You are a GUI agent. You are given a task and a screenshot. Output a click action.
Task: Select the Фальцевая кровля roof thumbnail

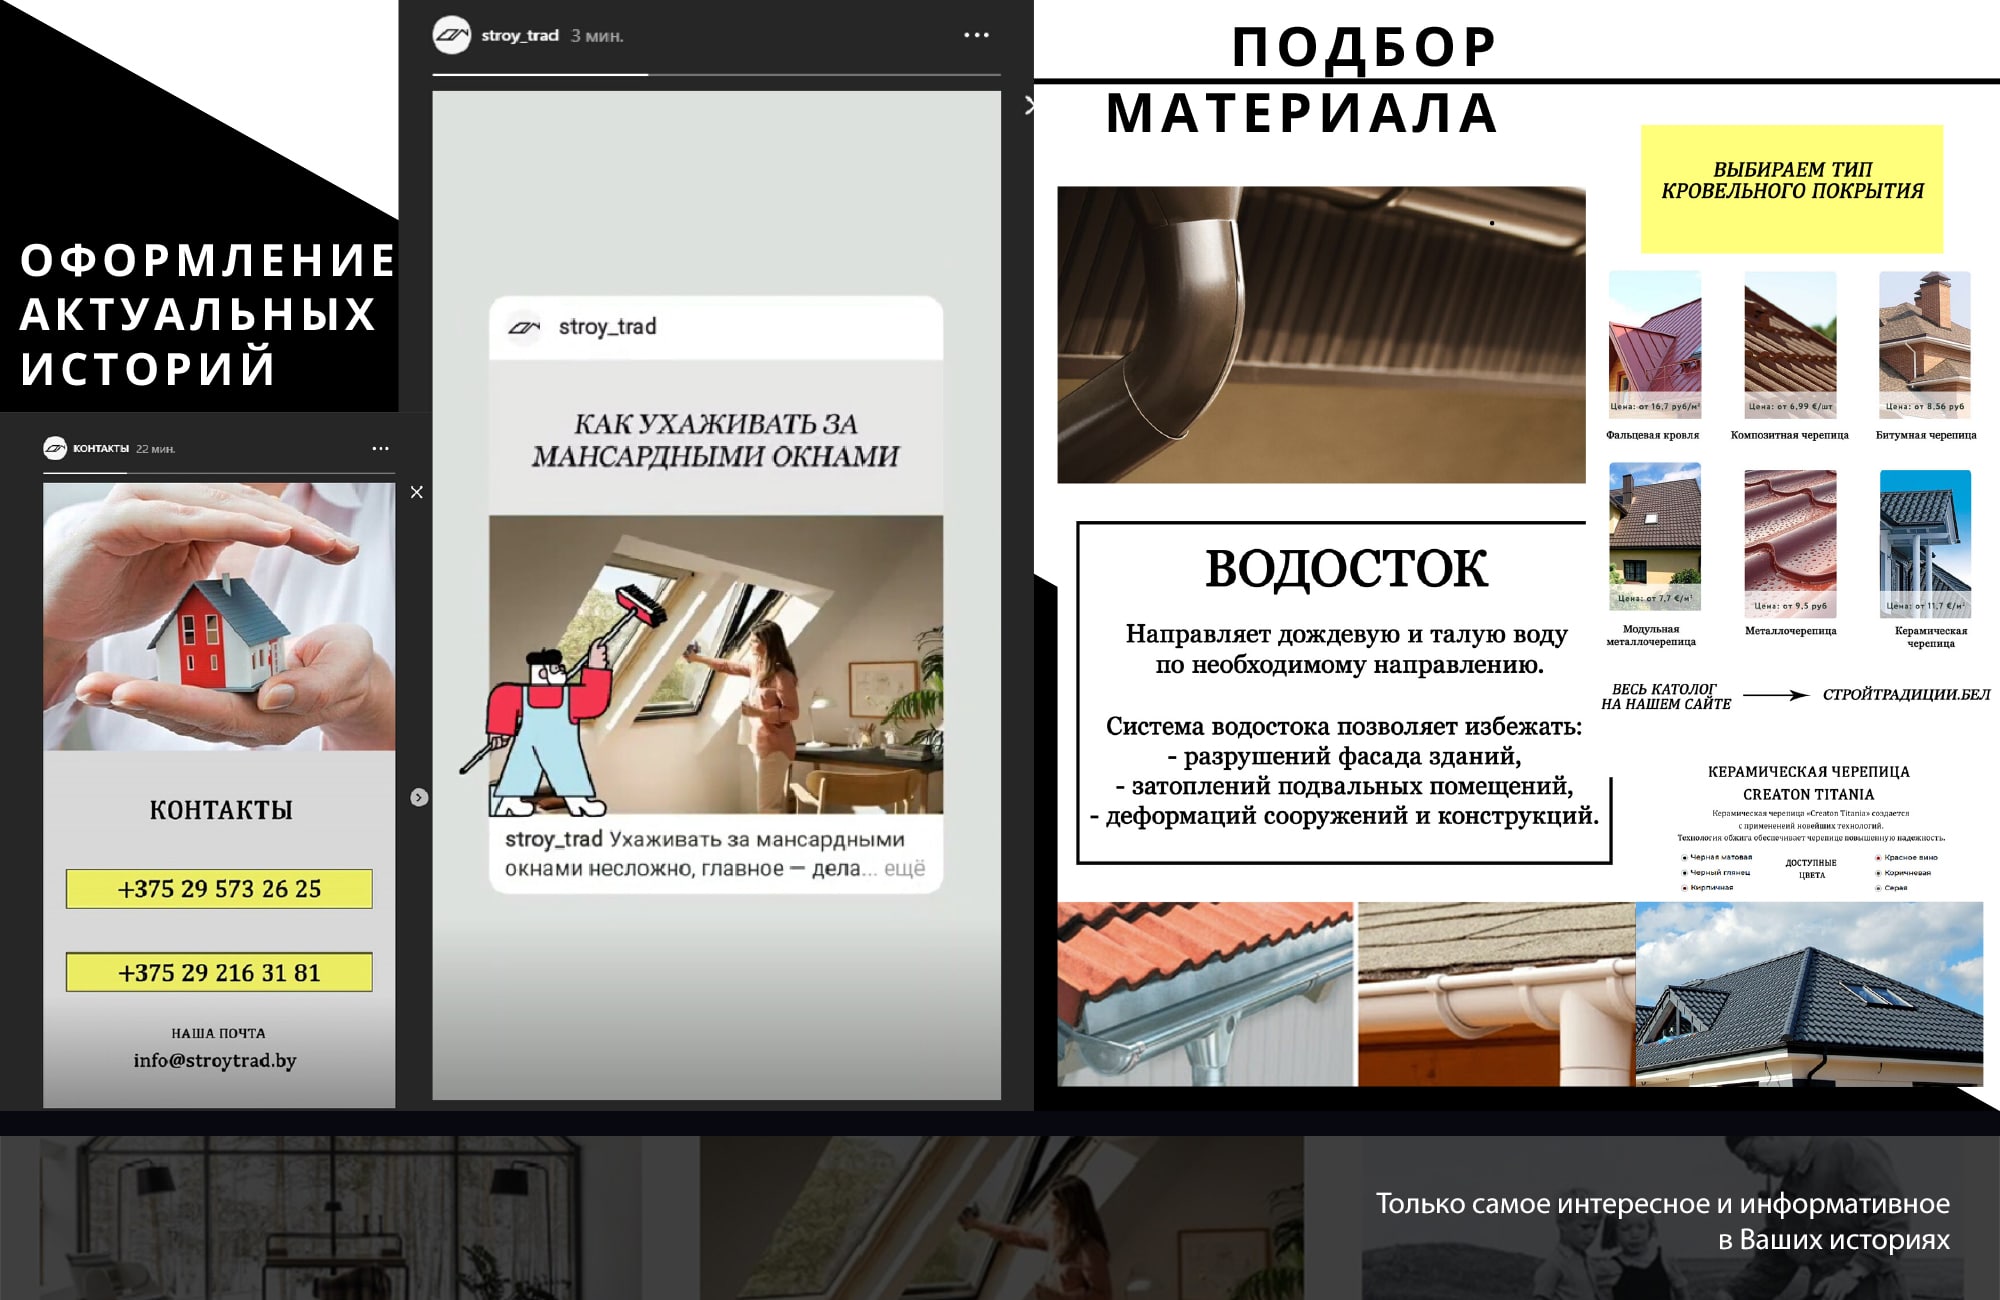coord(1655,344)
